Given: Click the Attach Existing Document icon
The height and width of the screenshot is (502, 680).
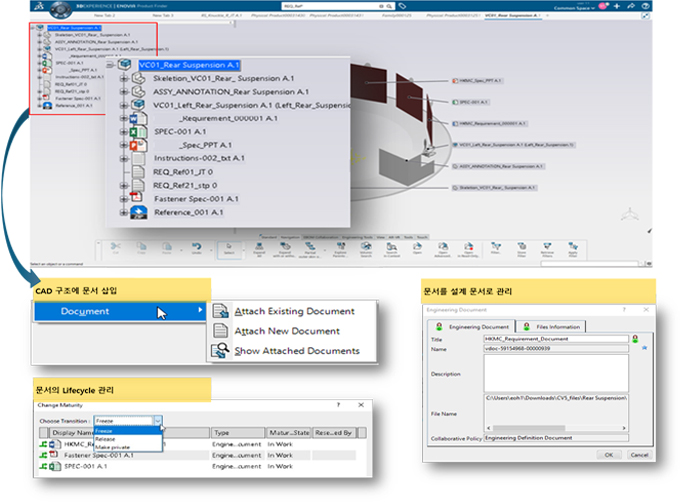Looking at the screenshot, I should tap(221, 312).
